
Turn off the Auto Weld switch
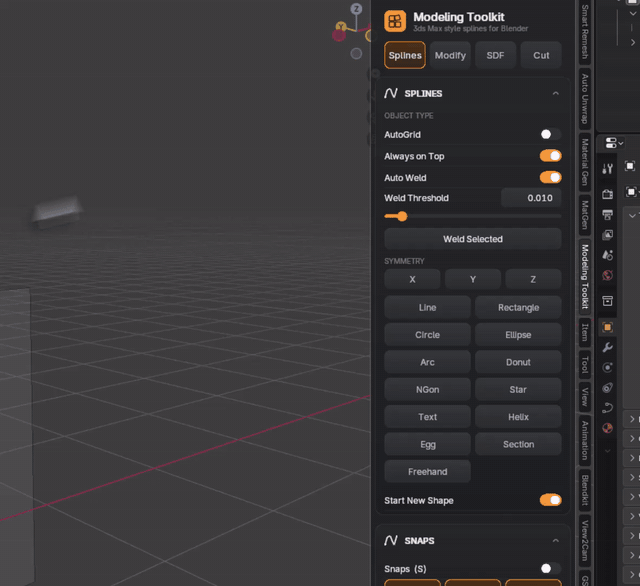[x=551, y=178]
